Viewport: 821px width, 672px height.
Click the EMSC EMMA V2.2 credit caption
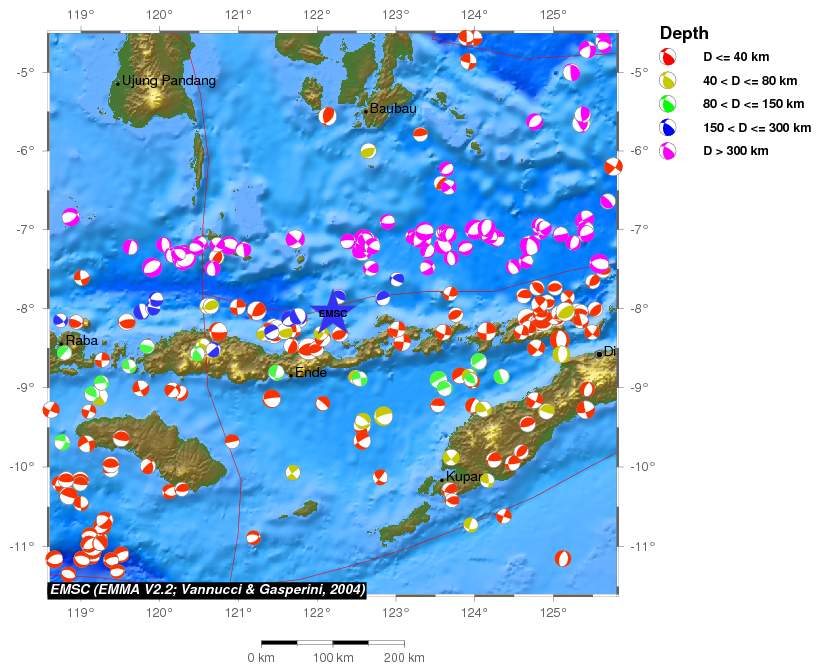[207, 590]
